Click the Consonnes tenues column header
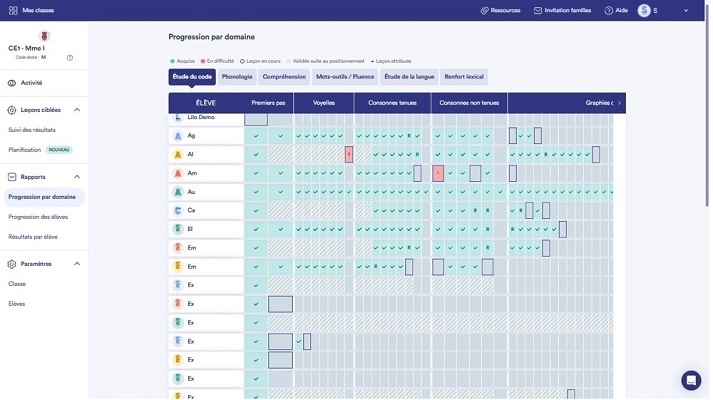 point(392,103)
